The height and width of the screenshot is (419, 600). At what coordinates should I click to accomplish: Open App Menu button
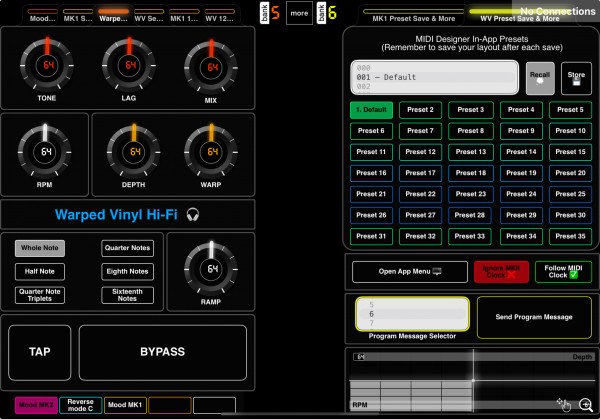click(410, 272)
